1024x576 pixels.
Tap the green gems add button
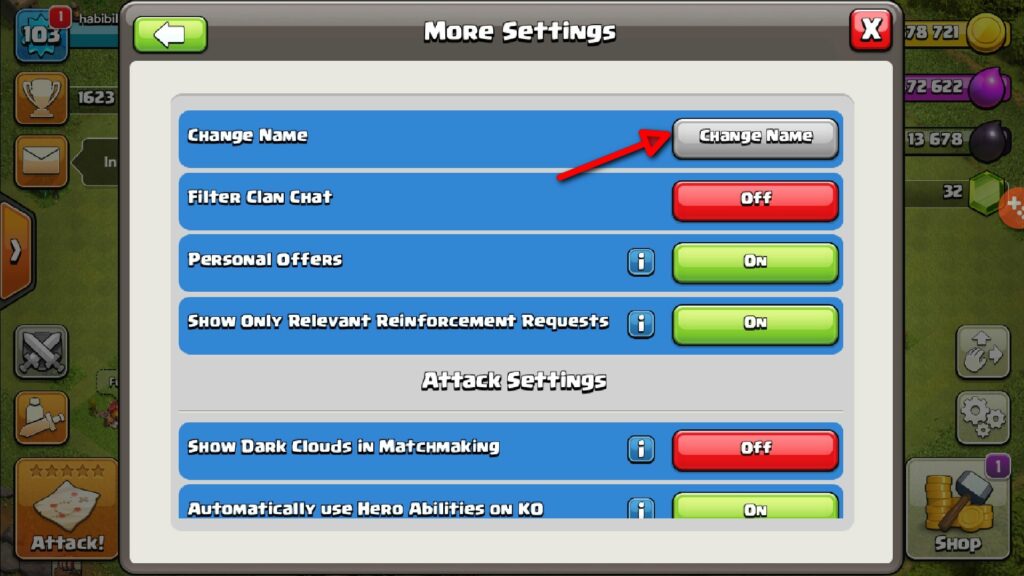pyautogui.click(x=1013, y=206)
